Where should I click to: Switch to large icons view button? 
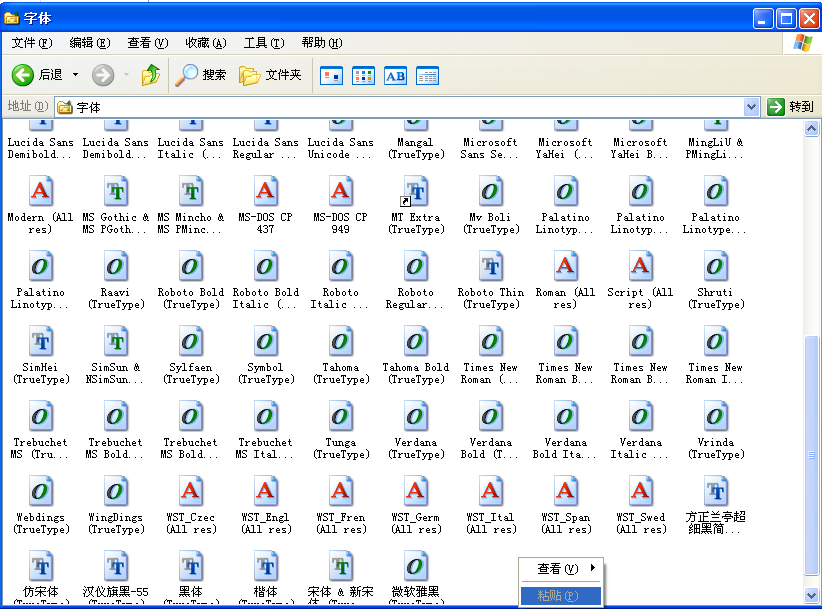pos(331,76)
